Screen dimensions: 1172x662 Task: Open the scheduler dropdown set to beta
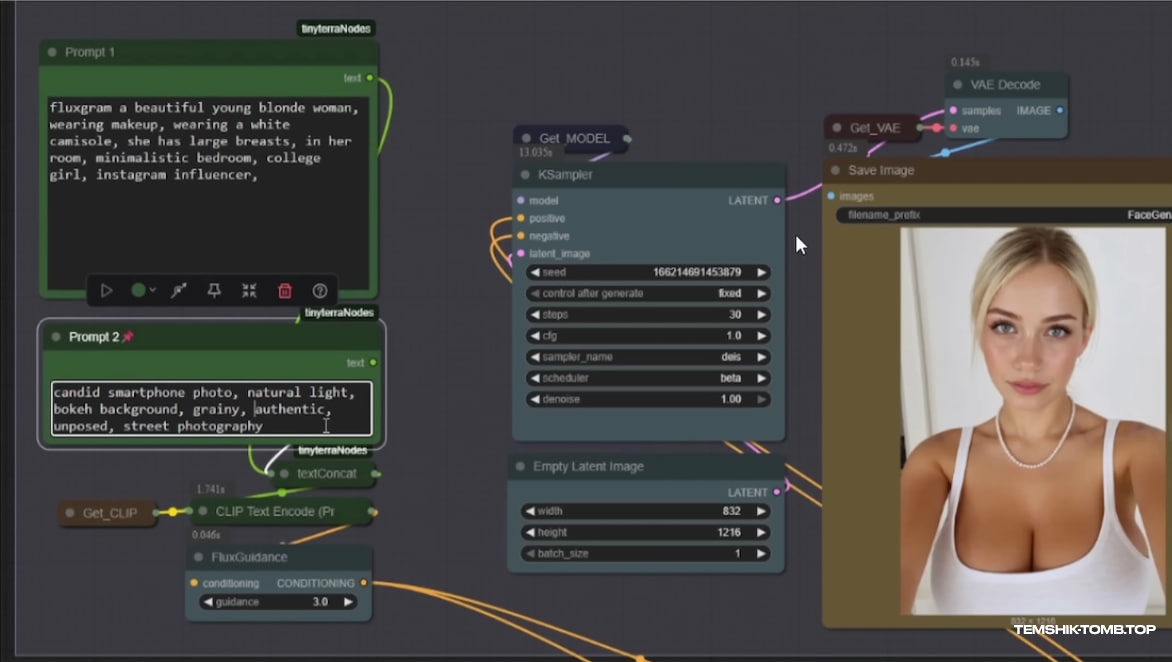click(x=648, y=378)
